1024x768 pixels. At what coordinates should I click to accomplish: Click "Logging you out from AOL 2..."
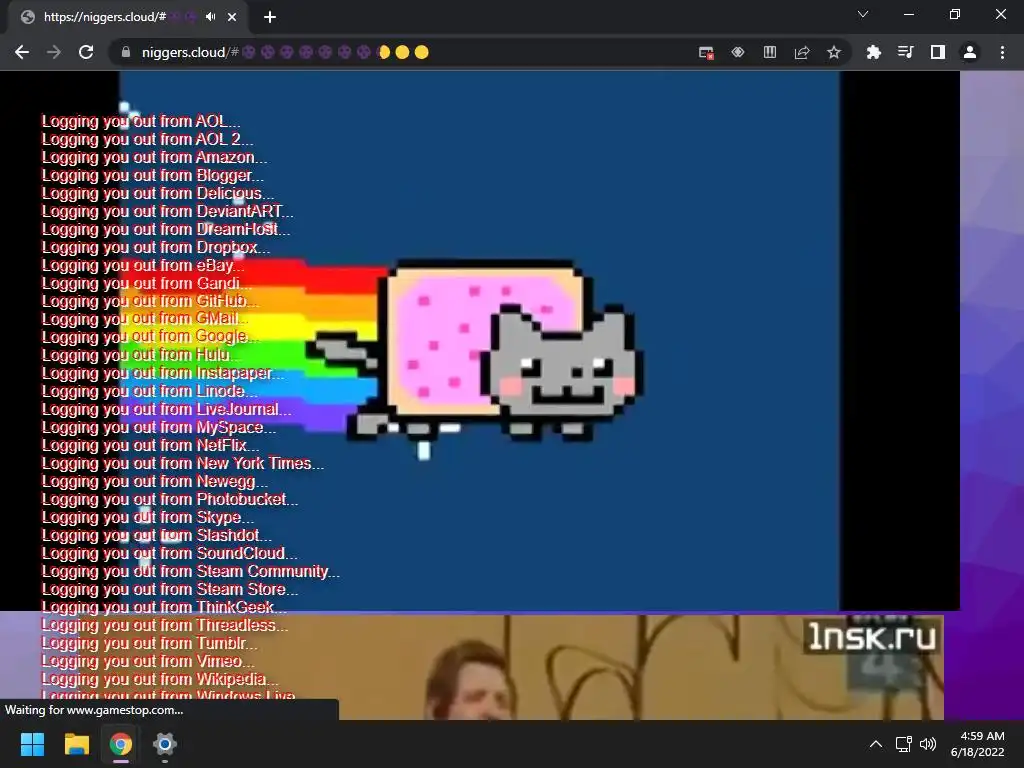pos(147,139)
